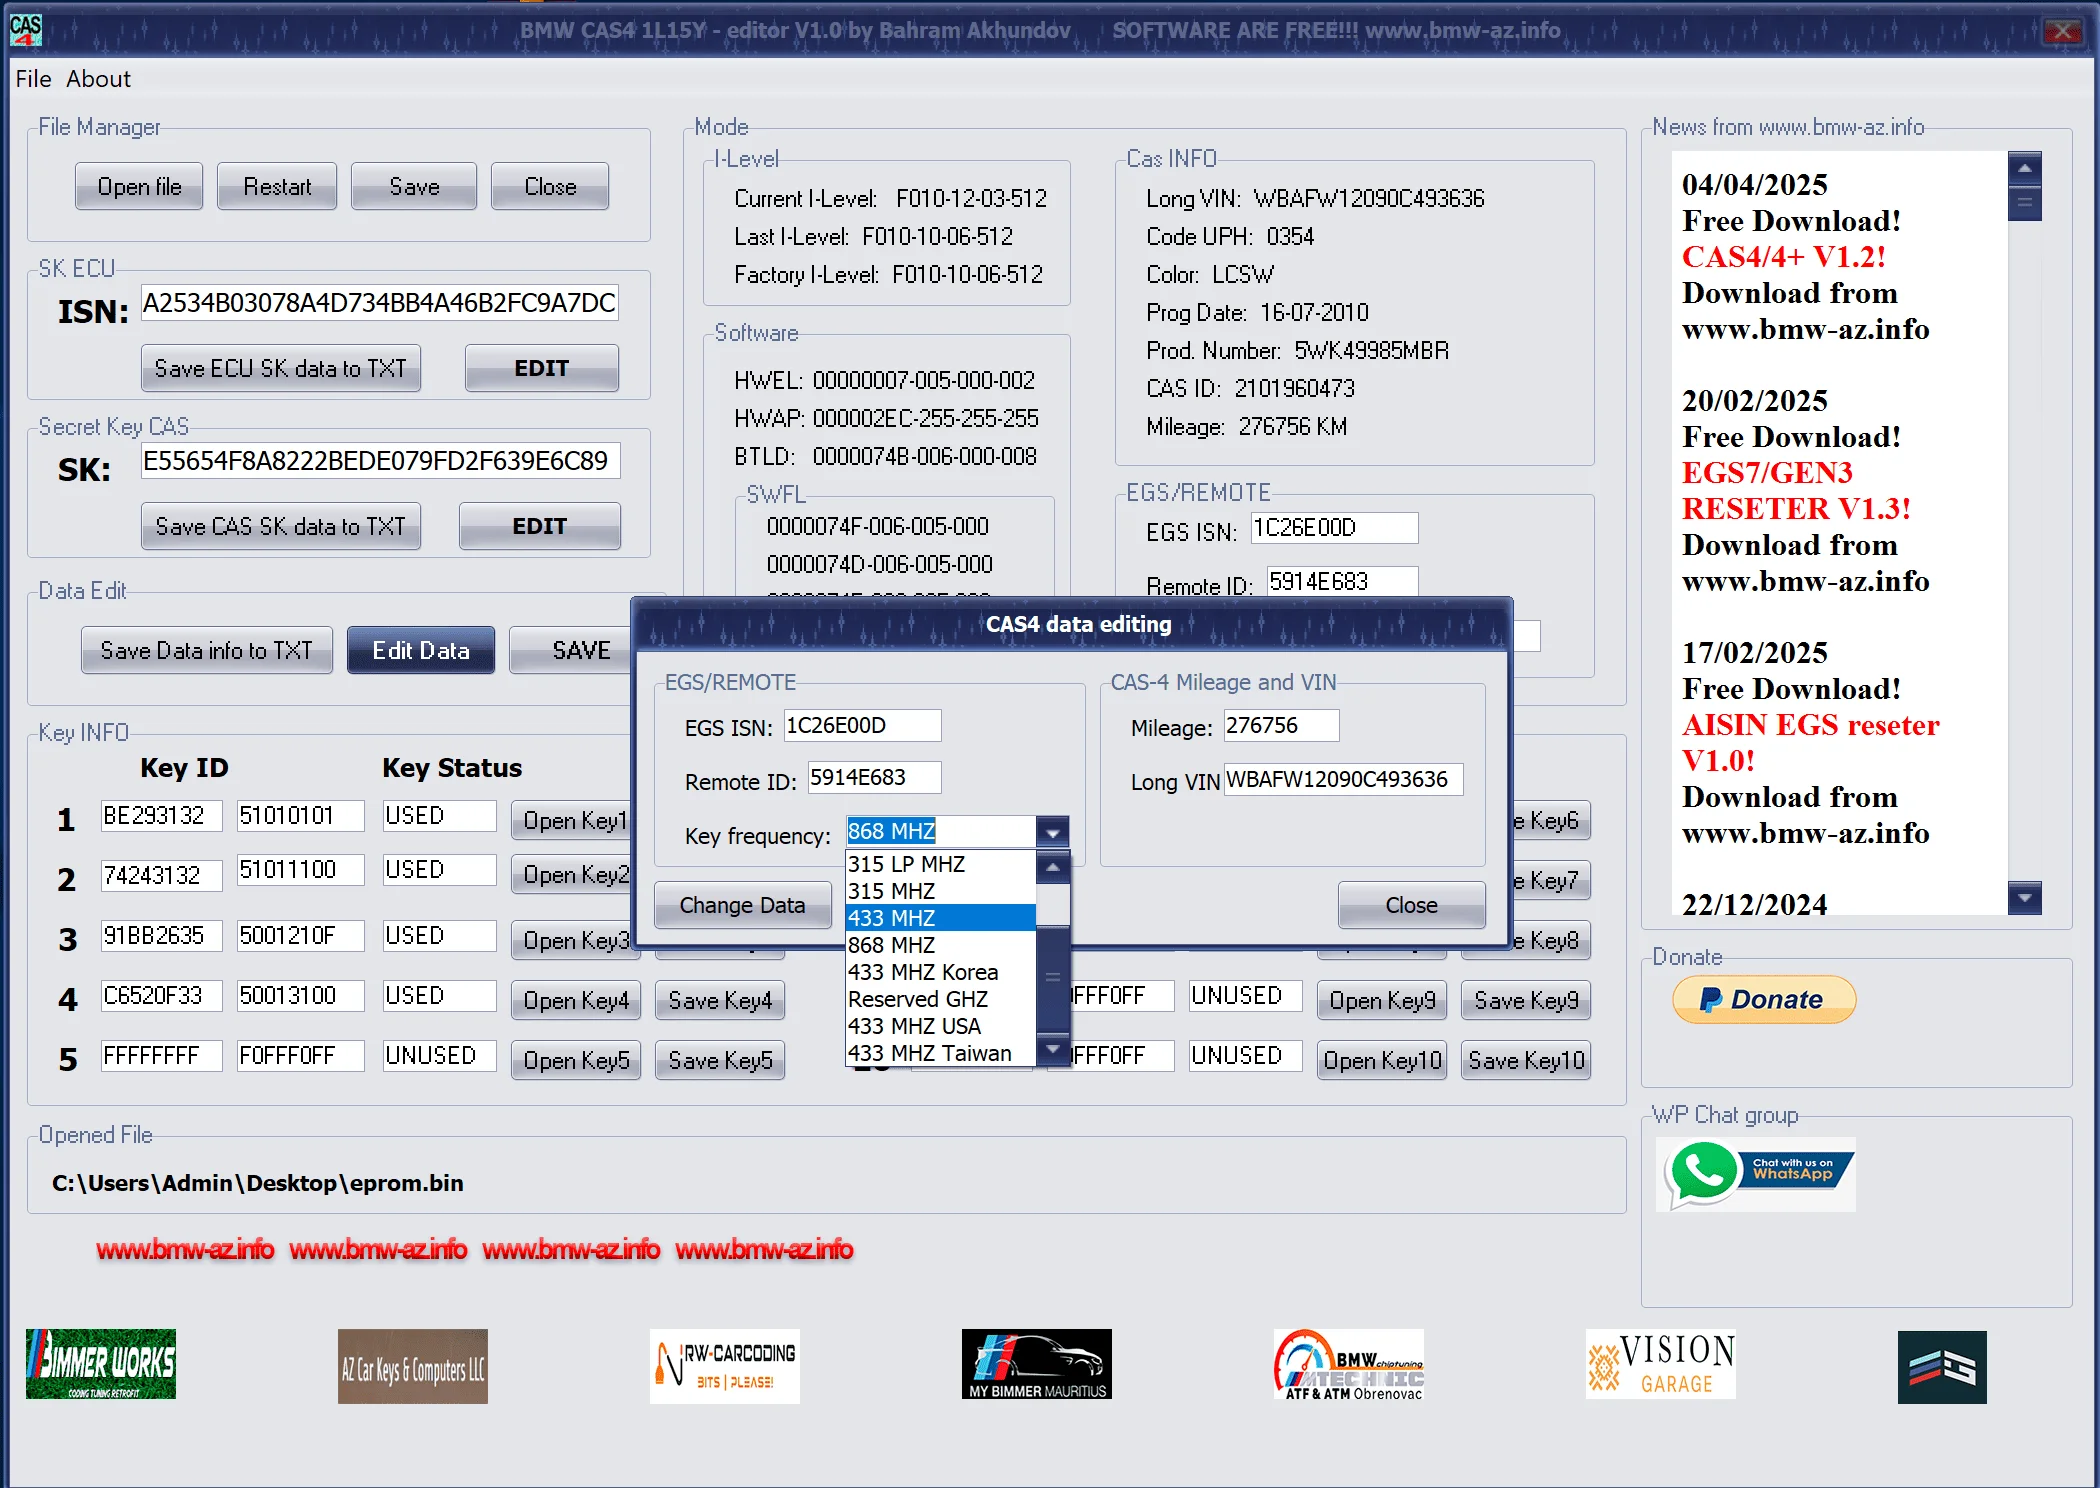
Task: Click the CAS app icon in title bar
Action: [x=25, y=29]
